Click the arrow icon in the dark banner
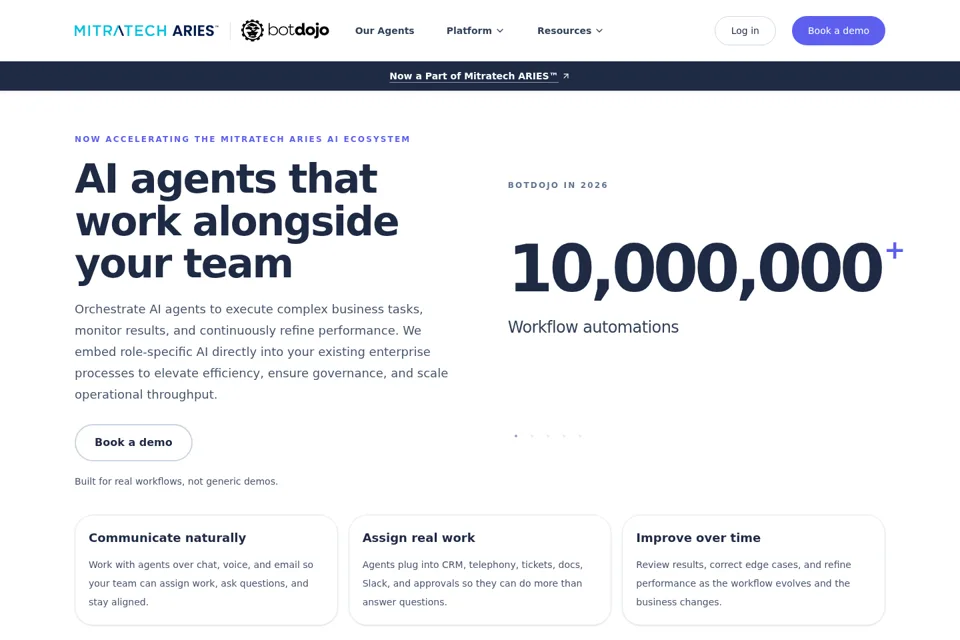Viewport: 960px width, 640px height. click(x=566, y=76)
